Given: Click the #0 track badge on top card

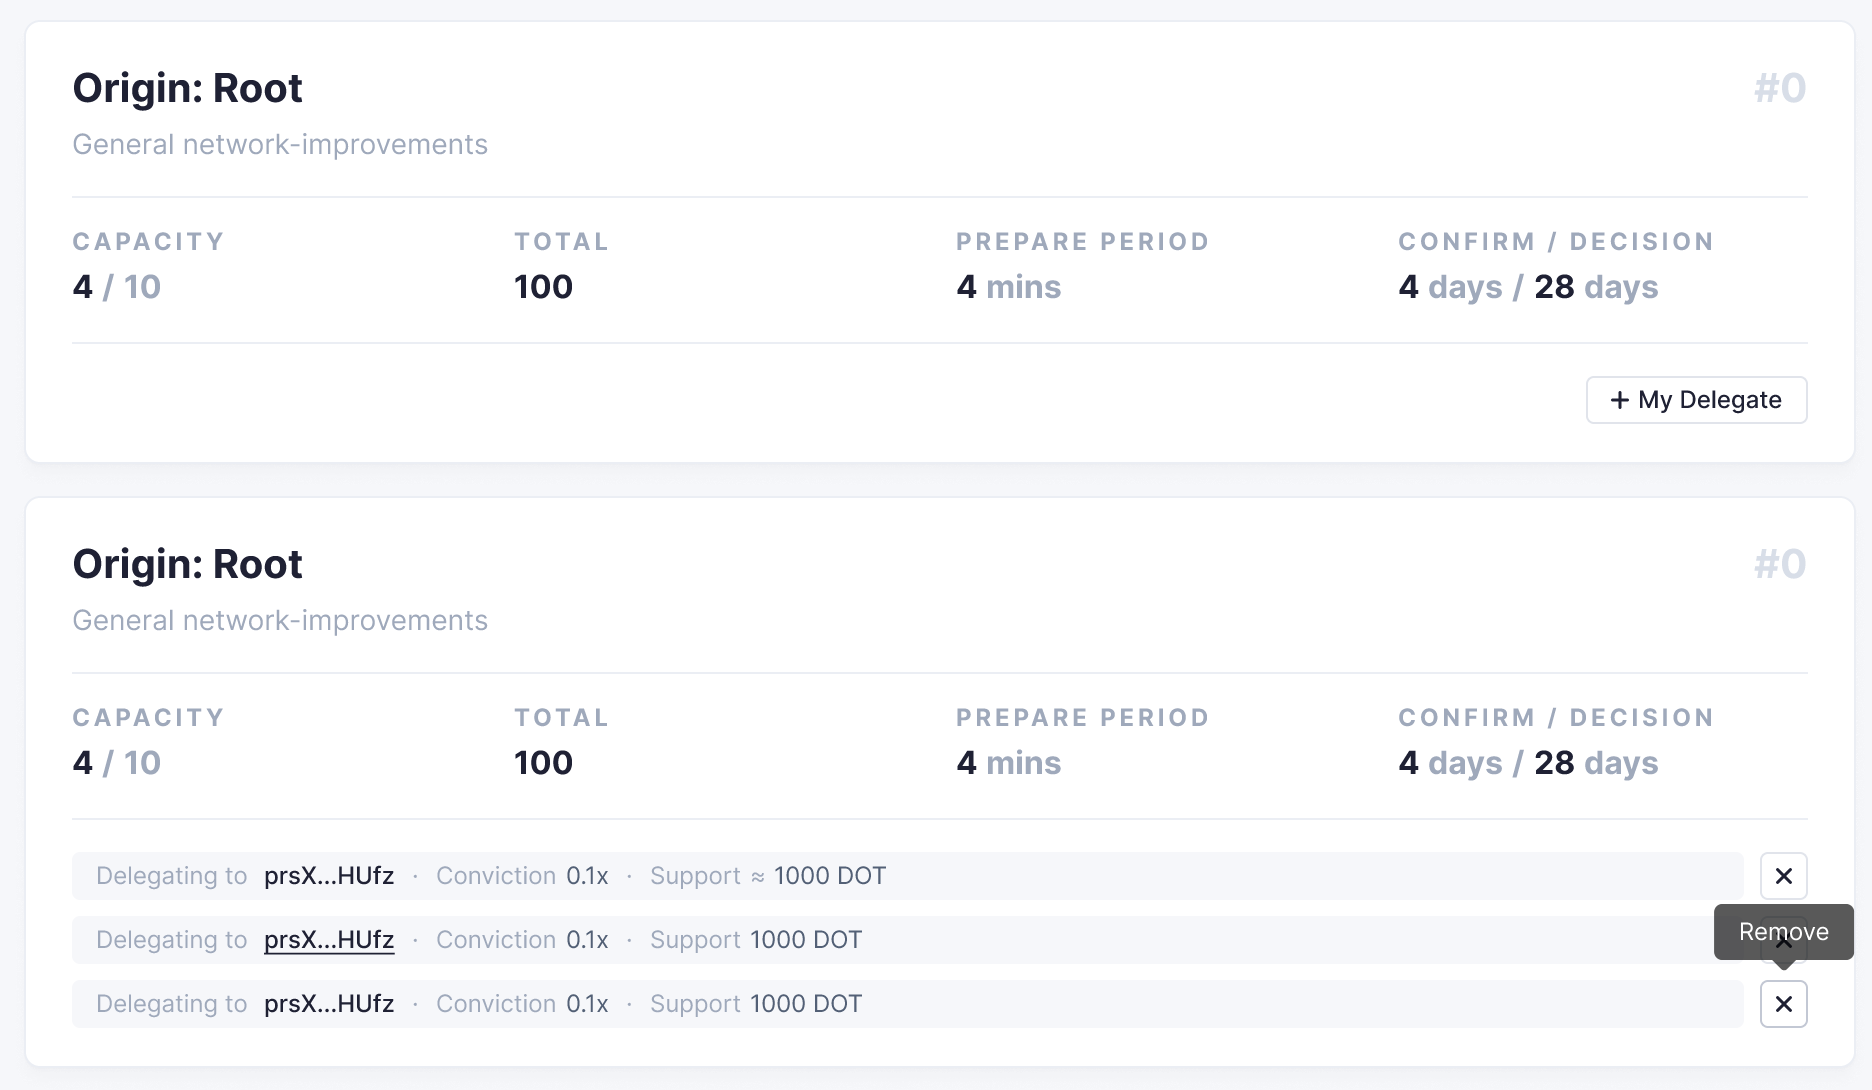Looking at the screenshot, I should click(x=1780, y=88).
